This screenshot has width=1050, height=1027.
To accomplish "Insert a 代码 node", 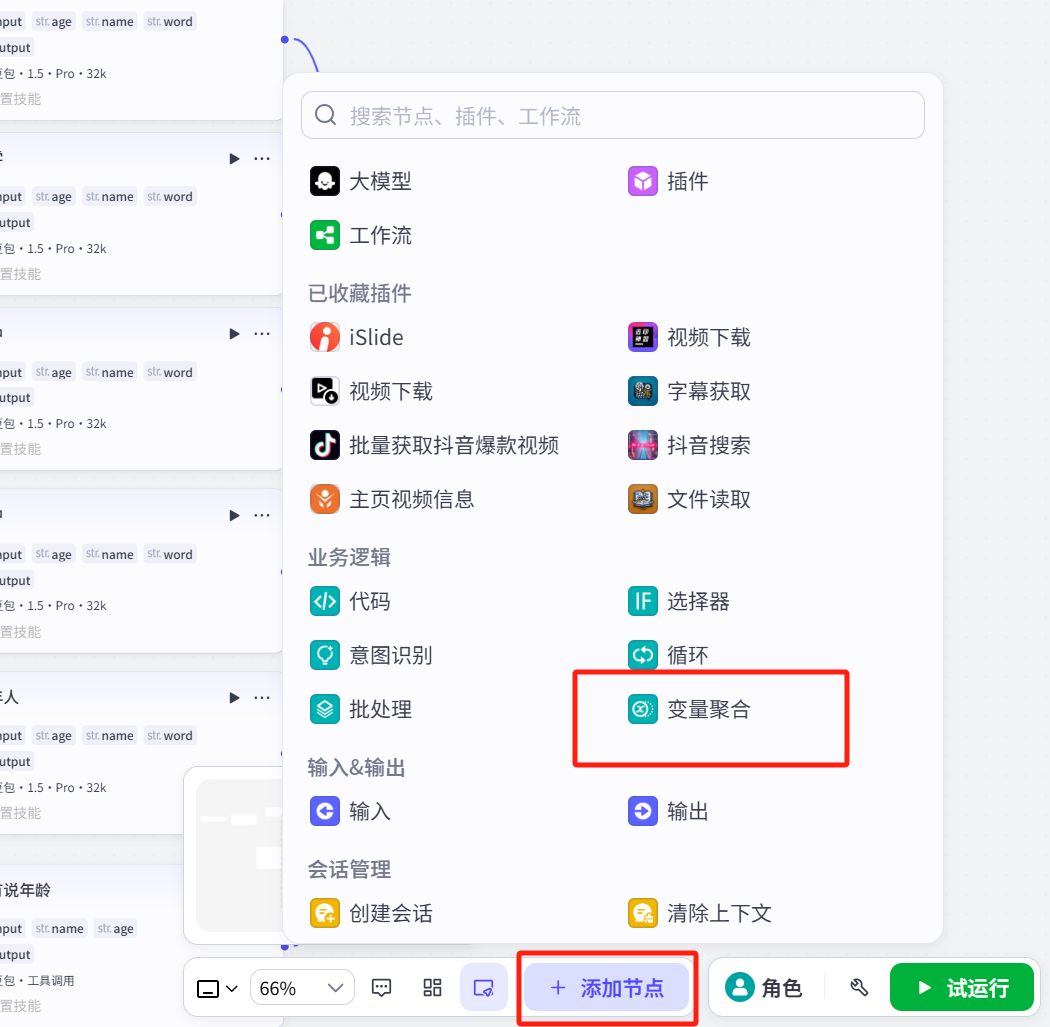I will click(x=350, y=601).
